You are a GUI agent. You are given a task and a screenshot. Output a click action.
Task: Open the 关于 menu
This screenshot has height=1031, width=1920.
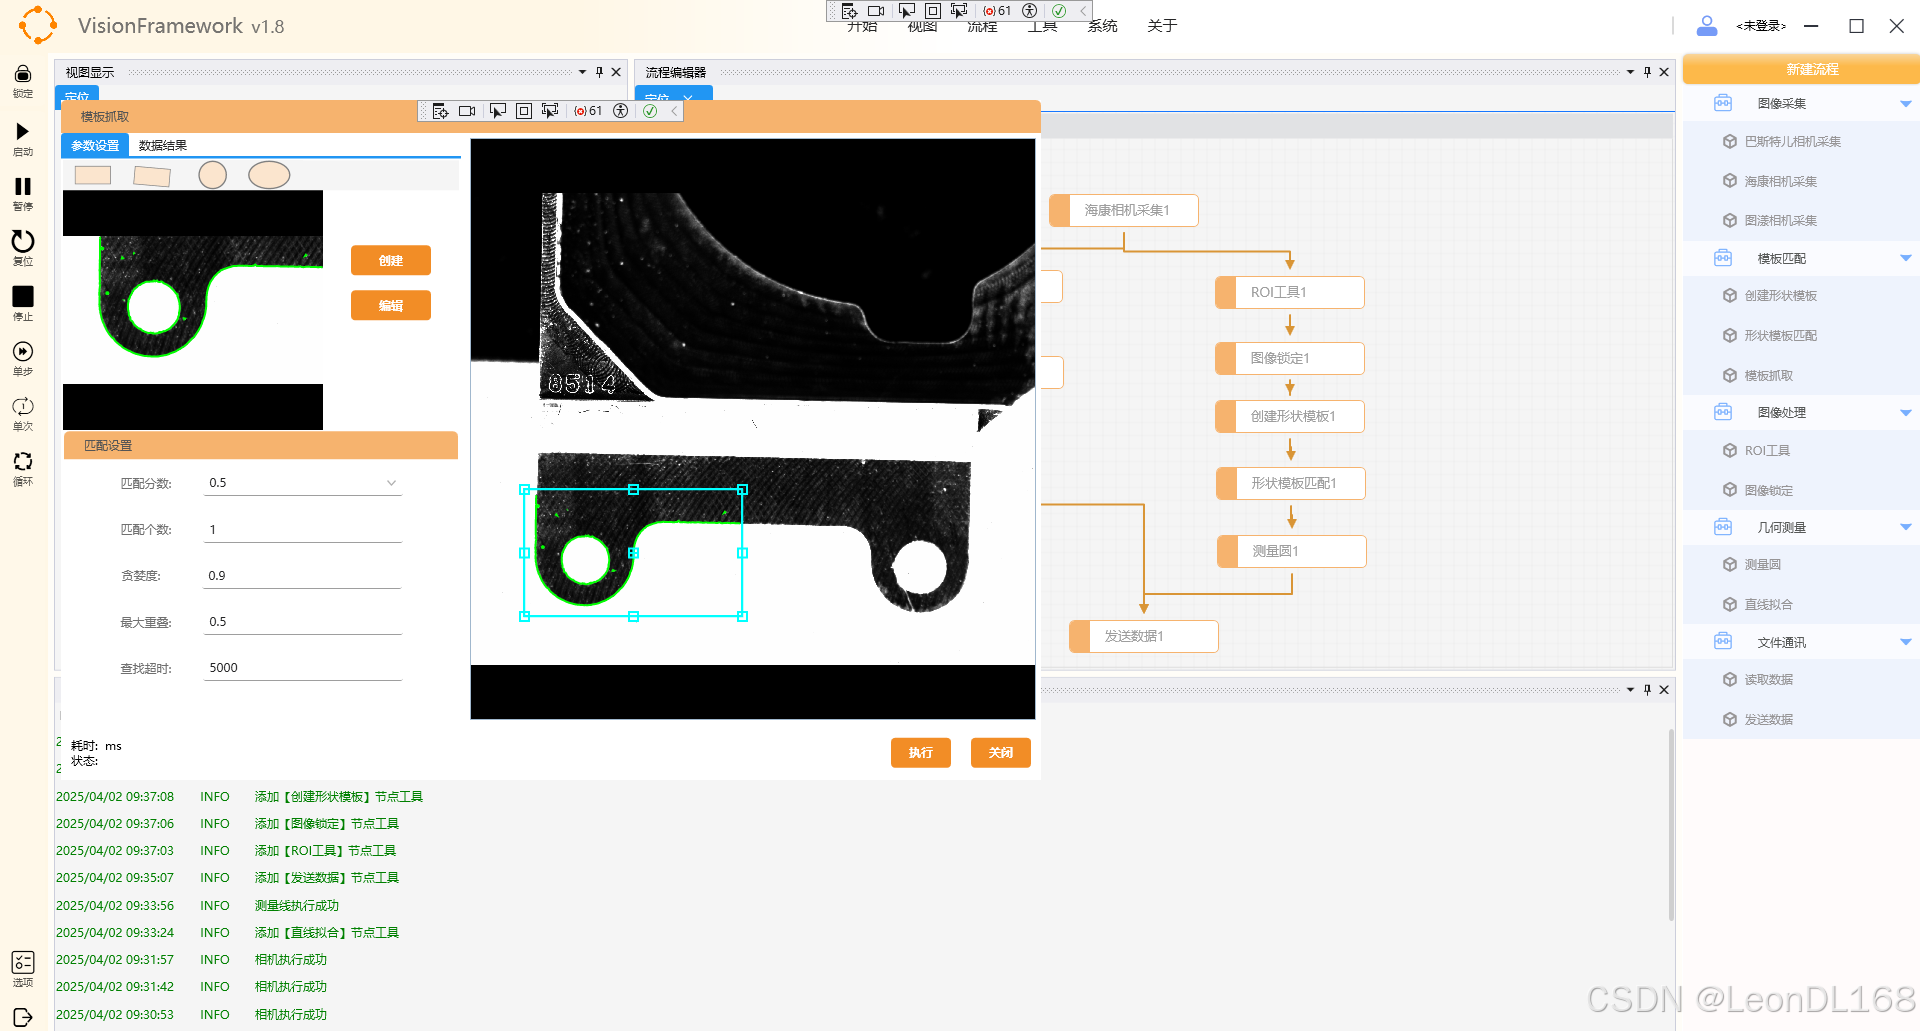(x=1162, y=26)
